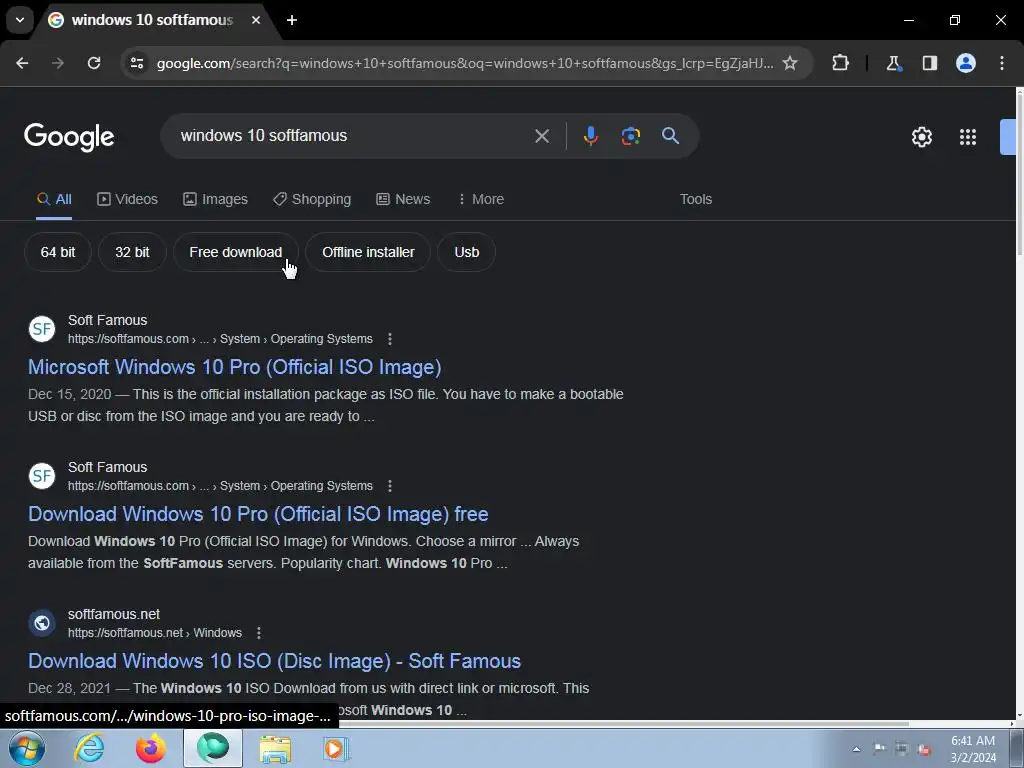1024x768 pixels.
Task: Go to Google home via logo
Action: coord(69,137)
